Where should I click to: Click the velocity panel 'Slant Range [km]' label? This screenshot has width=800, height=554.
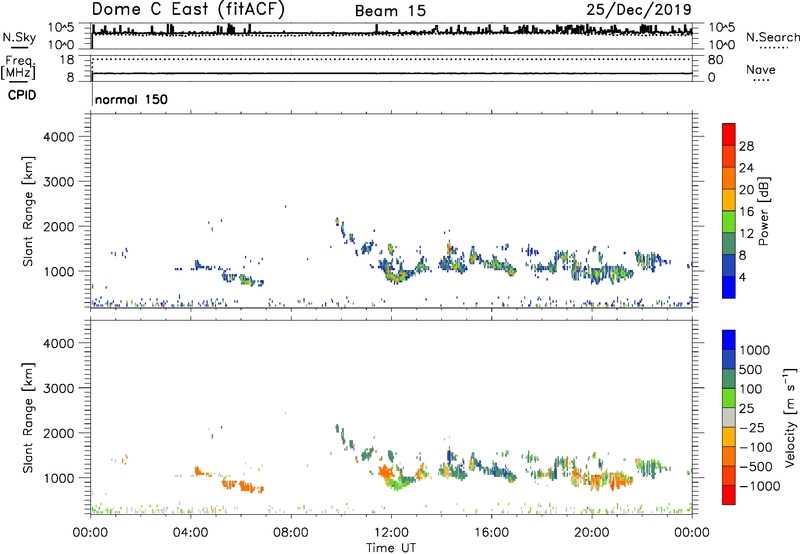[x=28, y=417]
